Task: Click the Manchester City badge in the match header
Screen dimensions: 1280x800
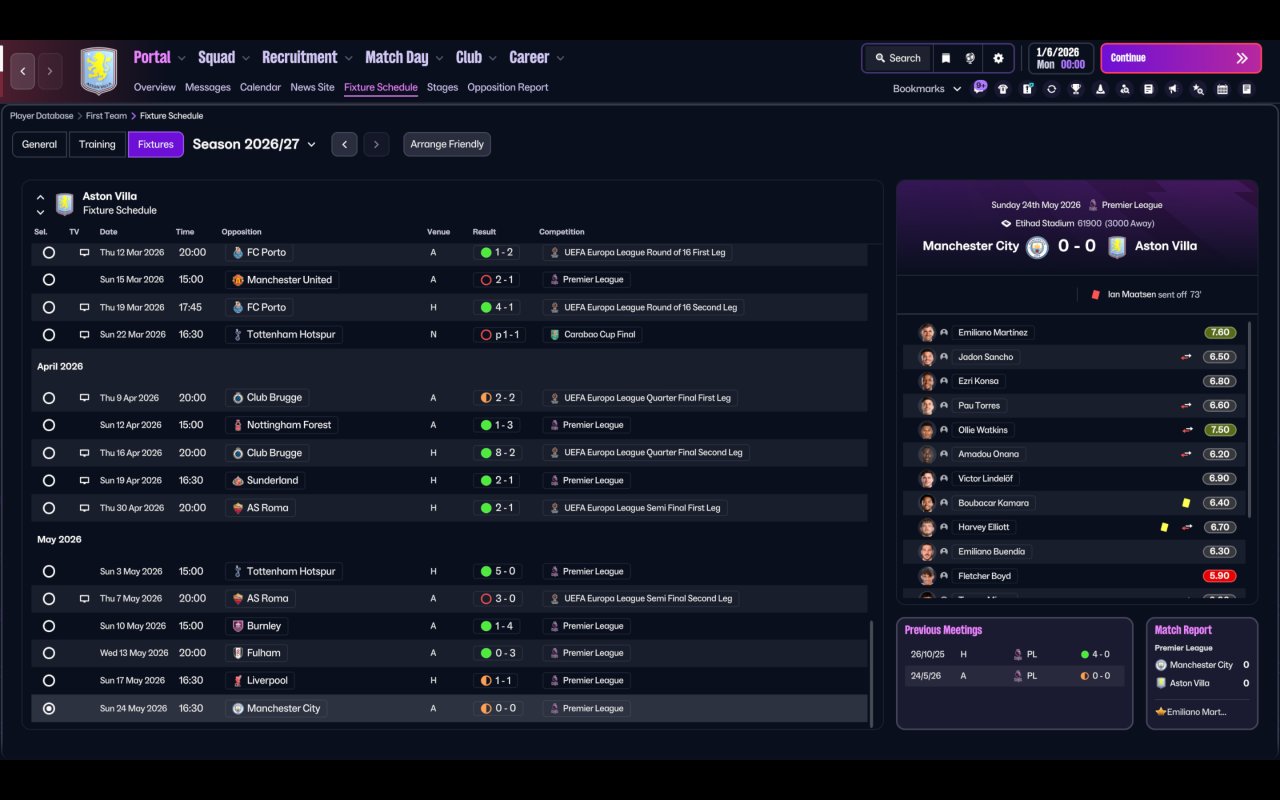Action: click(1038, 247)
